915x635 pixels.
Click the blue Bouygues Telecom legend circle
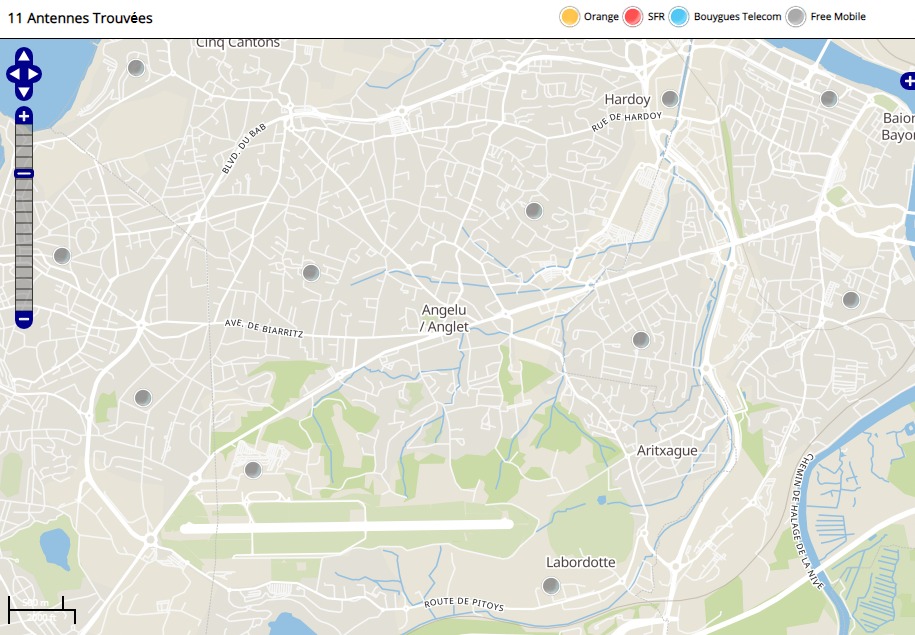click(x=679, y=17)
